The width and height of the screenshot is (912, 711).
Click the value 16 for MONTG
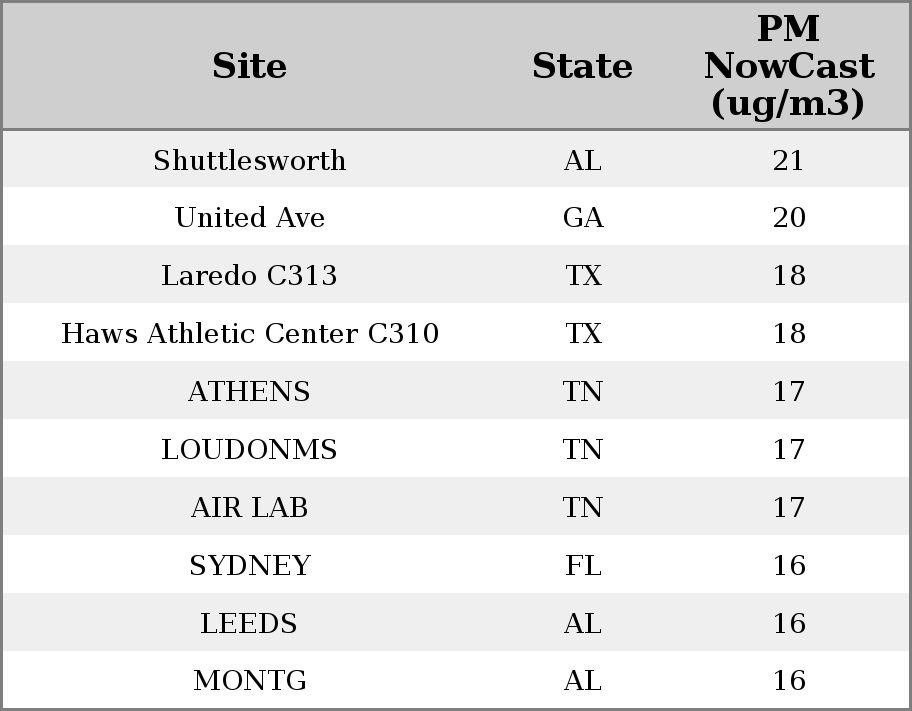click(789, 680)
